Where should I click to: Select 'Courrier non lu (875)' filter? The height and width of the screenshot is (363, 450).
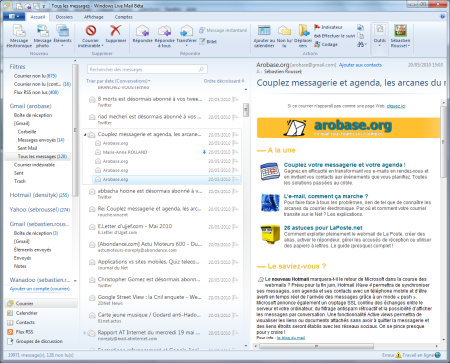[35, 76]
